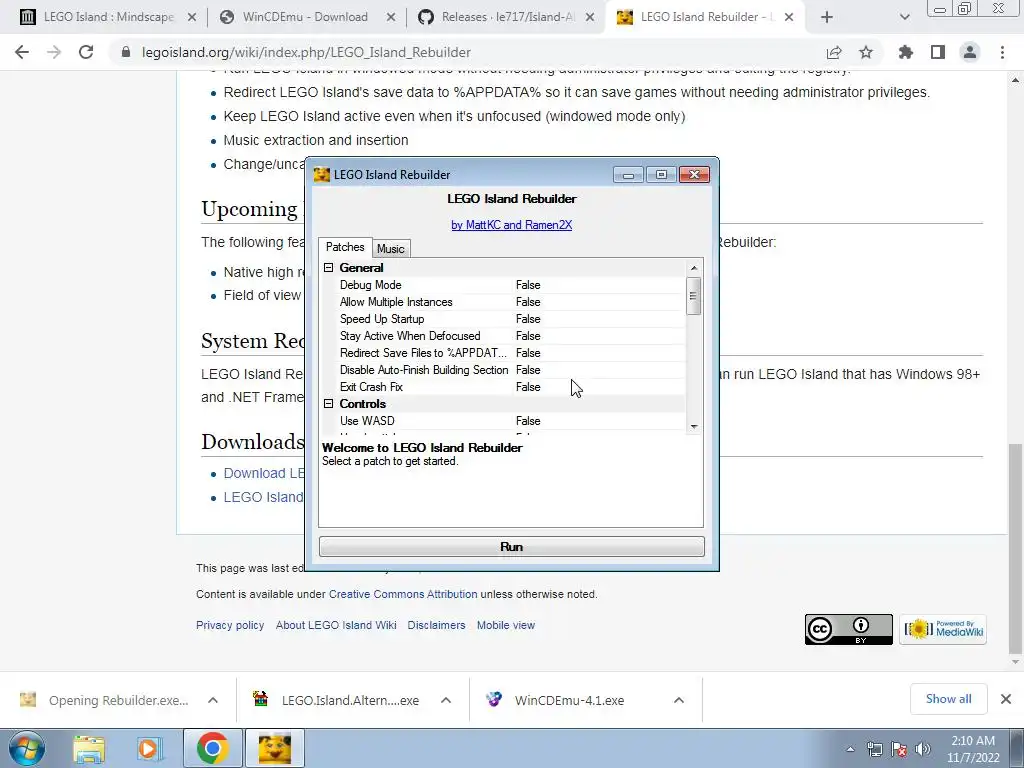The height and width of the screenshot is (768, 1024).
Task: Open the Chrome side panel
Action: pos(938,52)
